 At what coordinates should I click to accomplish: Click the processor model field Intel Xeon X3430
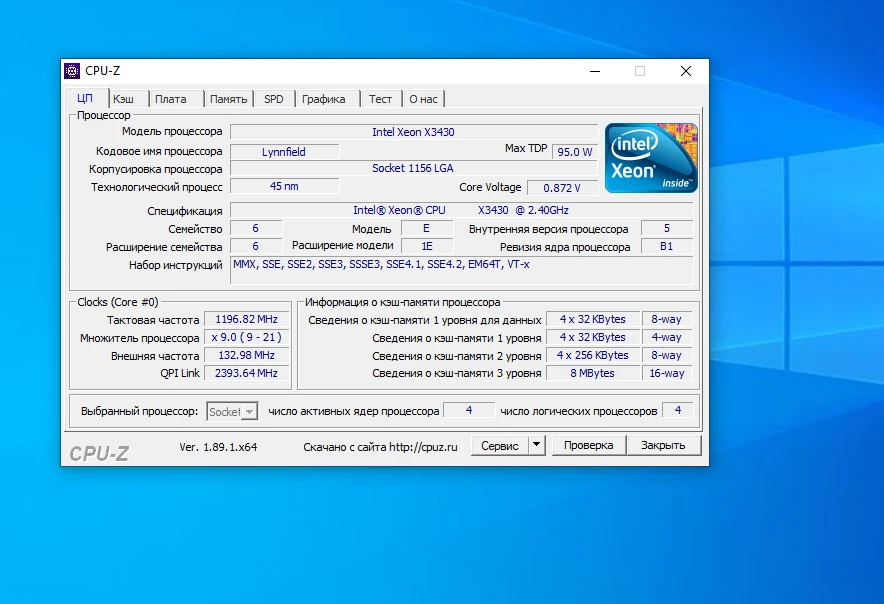[x=414, y=132]
